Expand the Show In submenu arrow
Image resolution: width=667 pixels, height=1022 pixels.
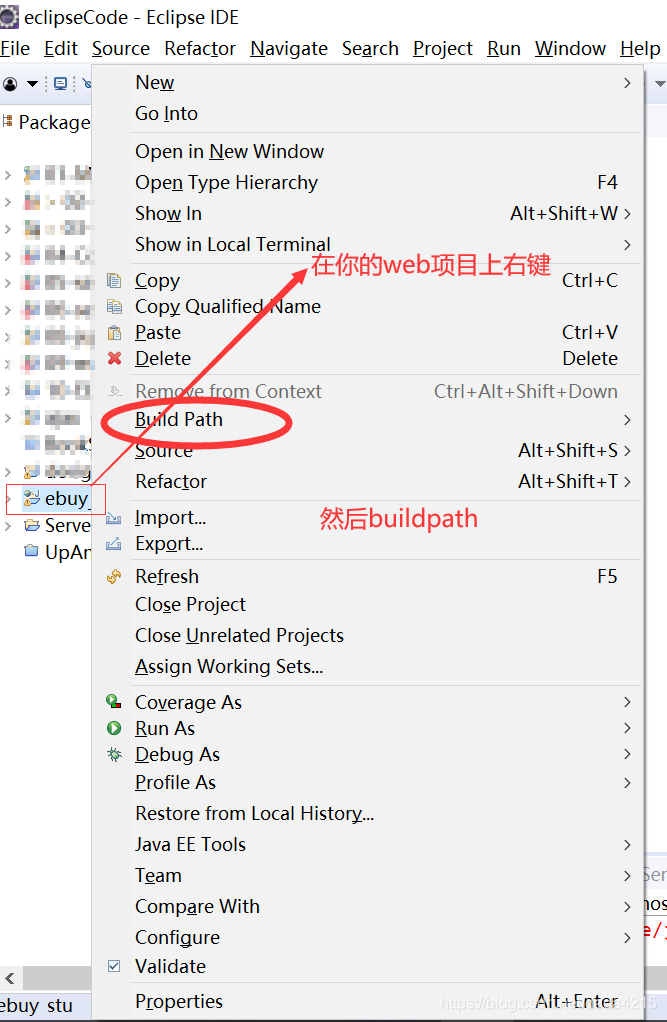point(627,214)
